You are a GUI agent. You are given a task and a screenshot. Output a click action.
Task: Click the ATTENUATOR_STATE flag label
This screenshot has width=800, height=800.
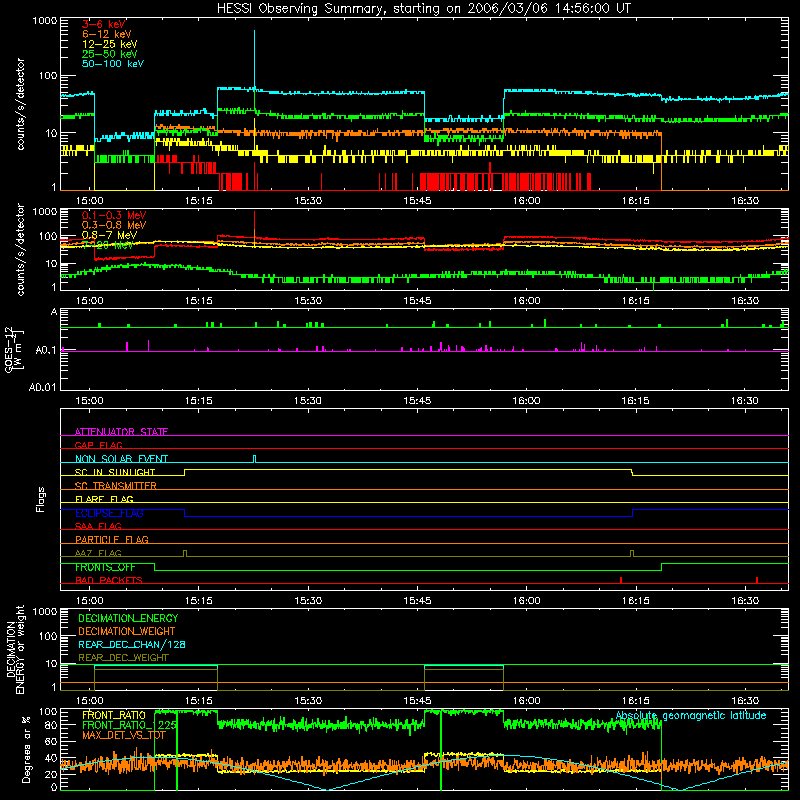click(x=121, y=432)
